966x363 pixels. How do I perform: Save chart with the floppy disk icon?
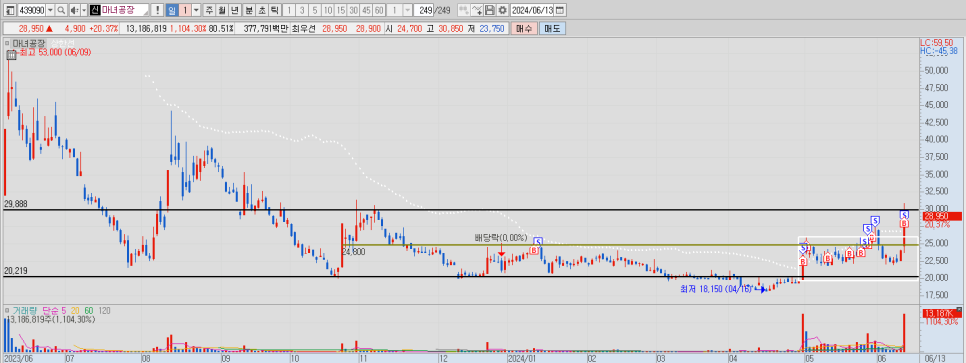tap(490, 10)
